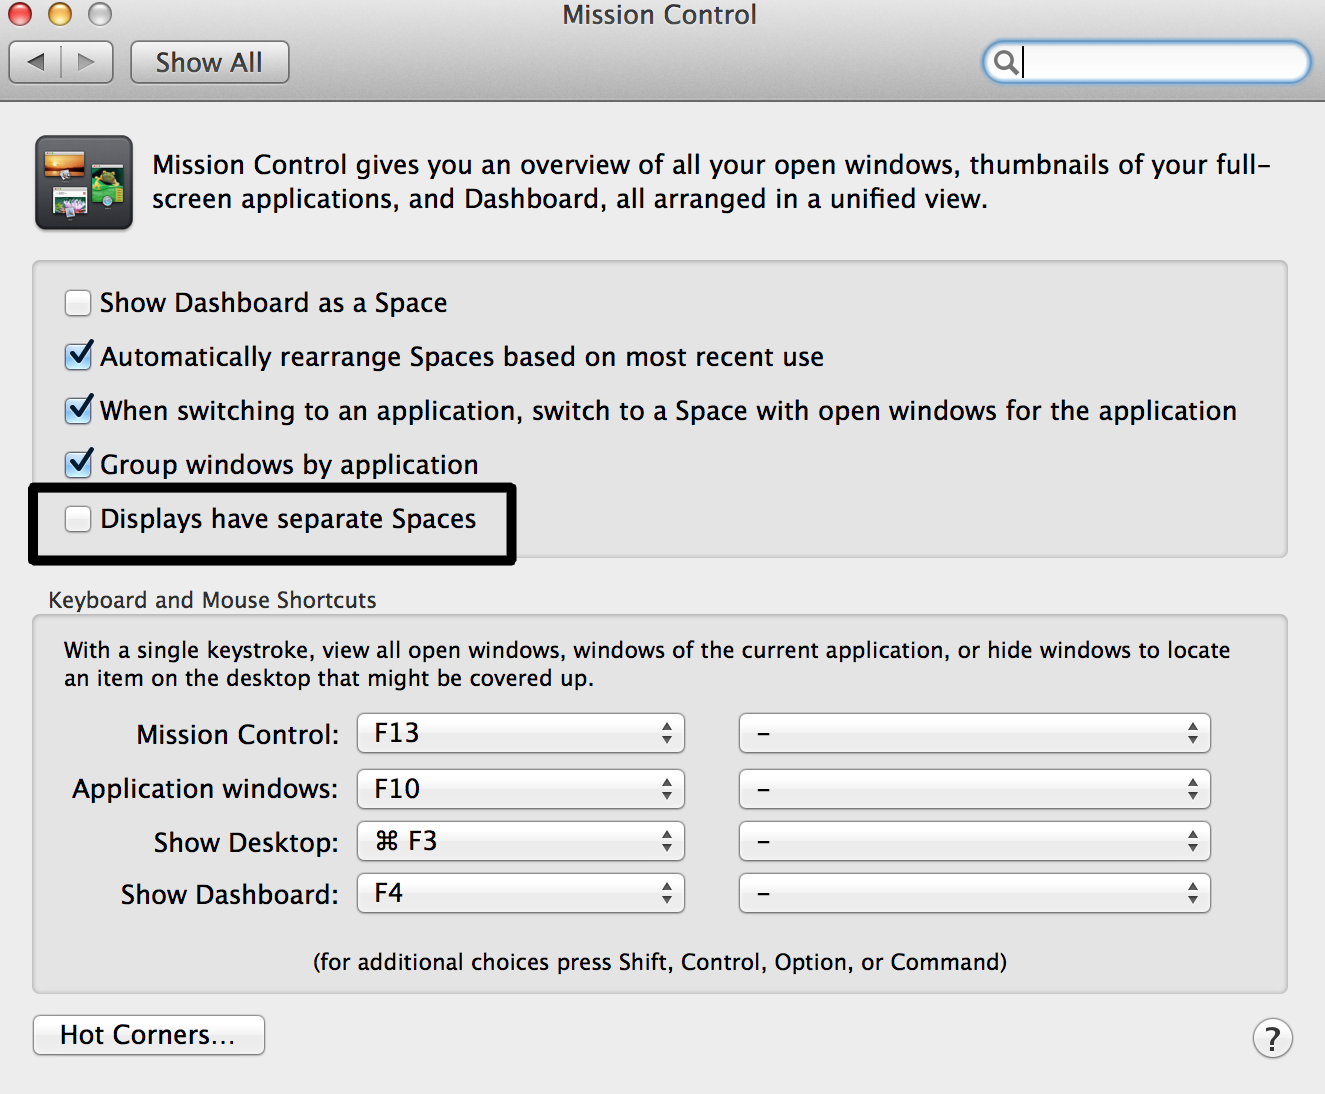This screenshot has width=1325, height=1094.
Task: Click the Keyboard and Mouse Shortcuts heading
Action: coord(212,600)
